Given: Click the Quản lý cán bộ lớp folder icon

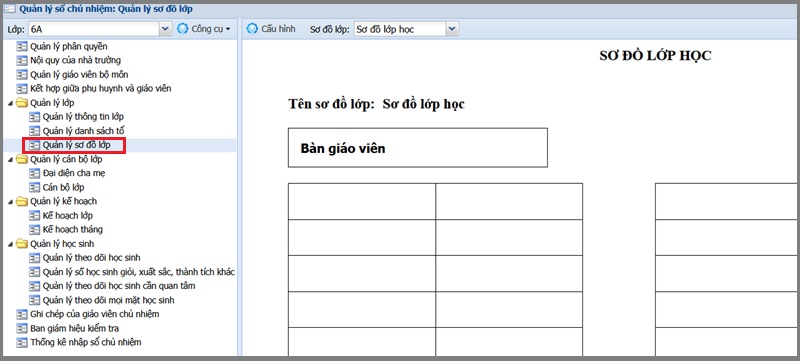Looking at the screenshot, I should (x=21, y=159).
